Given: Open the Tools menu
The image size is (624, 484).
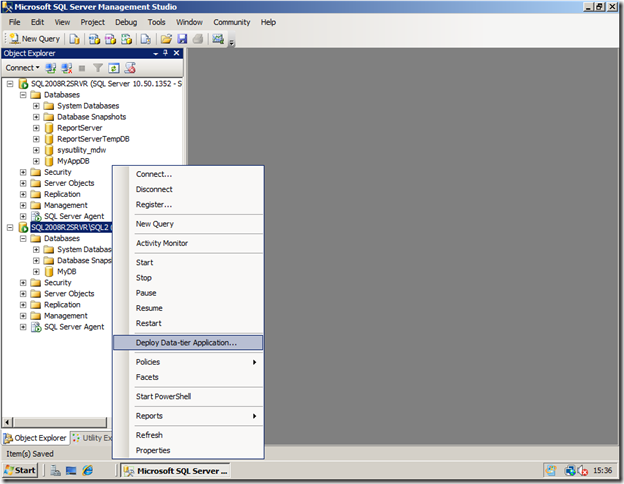Looking at the screenshot, I should [156, 22].
